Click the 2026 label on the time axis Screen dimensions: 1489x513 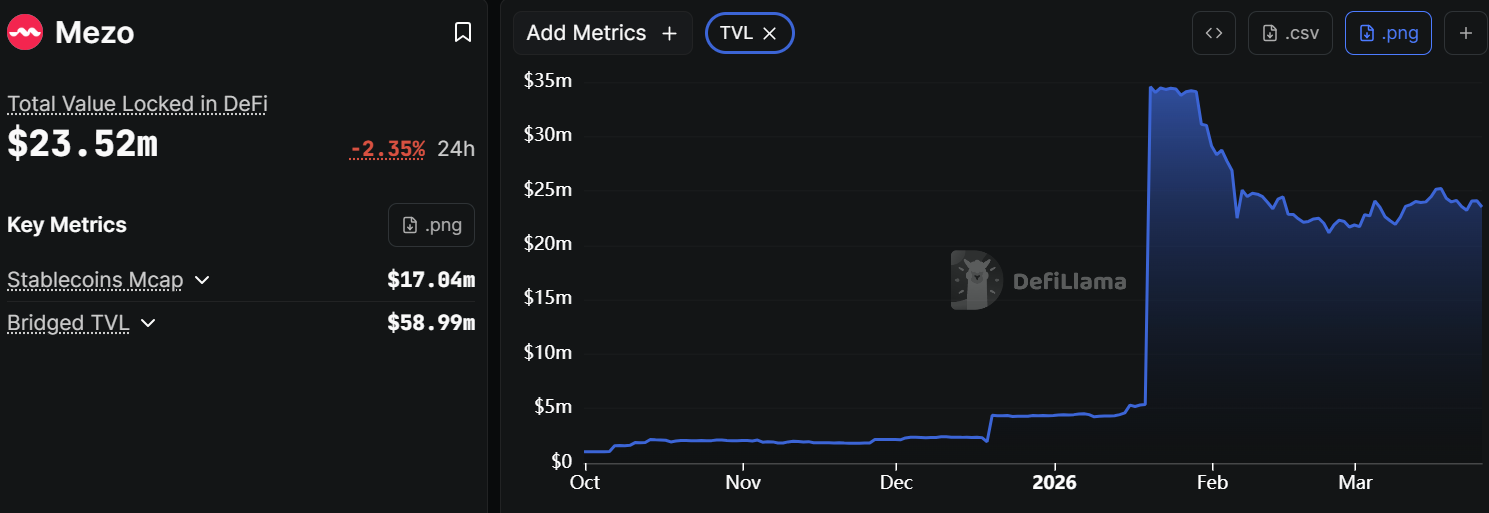coord(1054,483)
